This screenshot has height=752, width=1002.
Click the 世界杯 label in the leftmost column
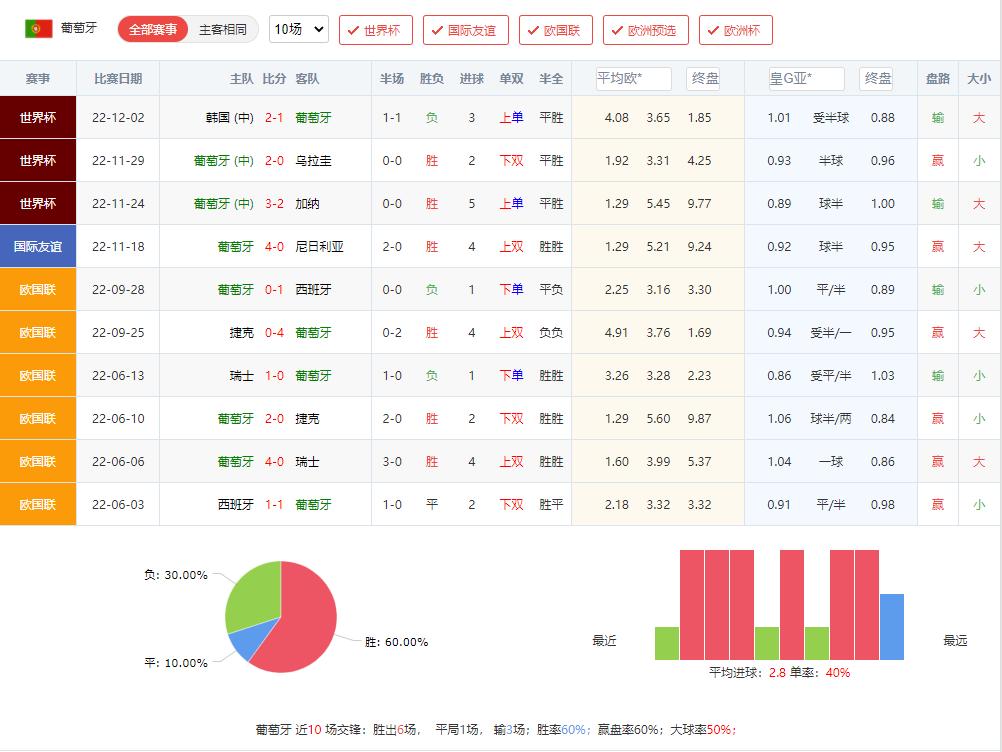pyautogui.click(x=37, y=117)
